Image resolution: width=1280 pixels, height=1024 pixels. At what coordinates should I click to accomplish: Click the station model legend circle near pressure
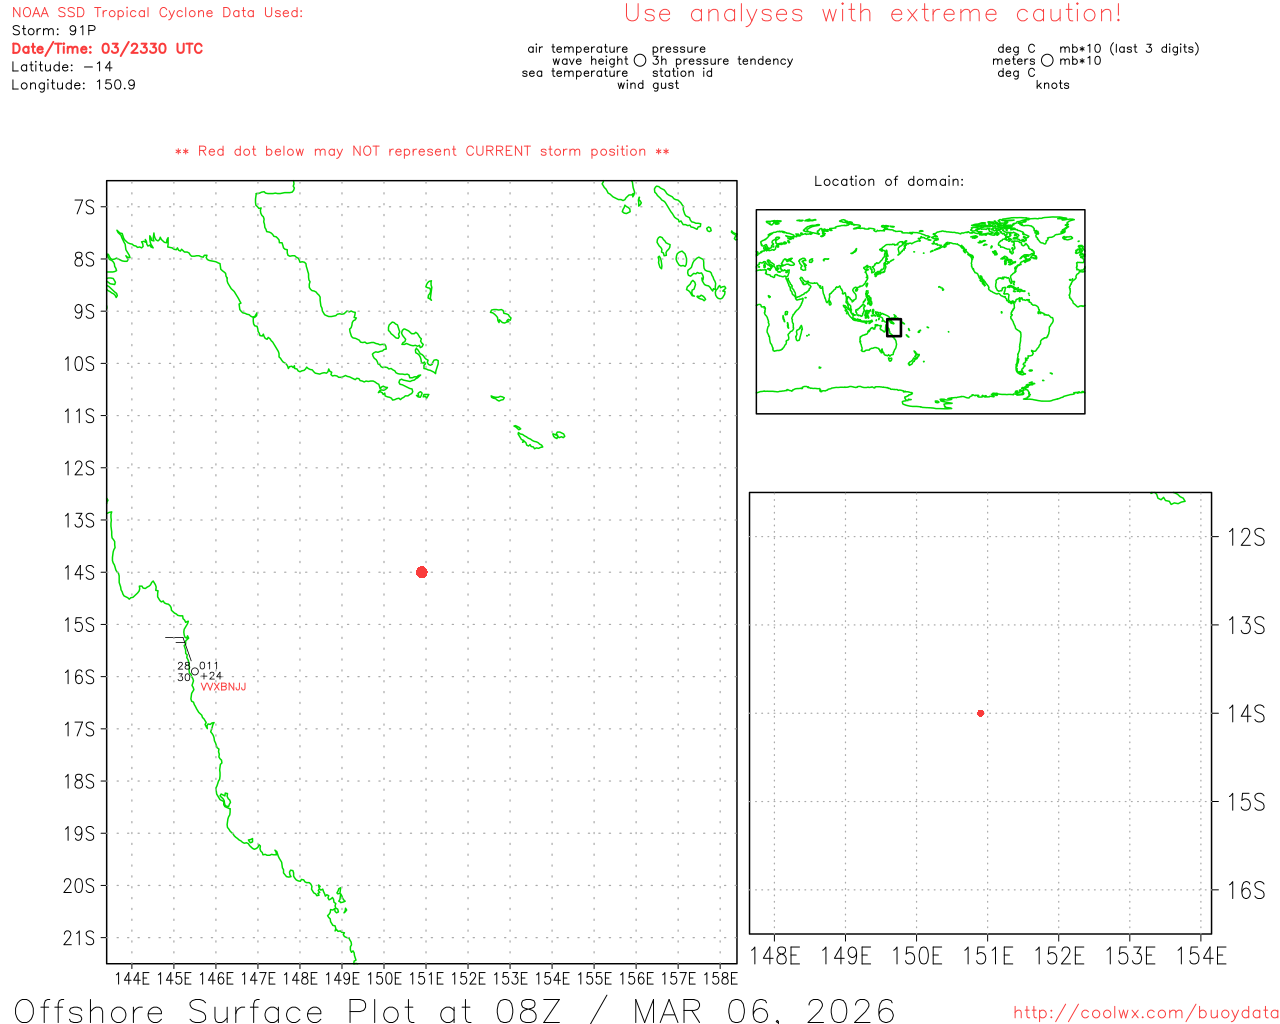pos(640,61)
